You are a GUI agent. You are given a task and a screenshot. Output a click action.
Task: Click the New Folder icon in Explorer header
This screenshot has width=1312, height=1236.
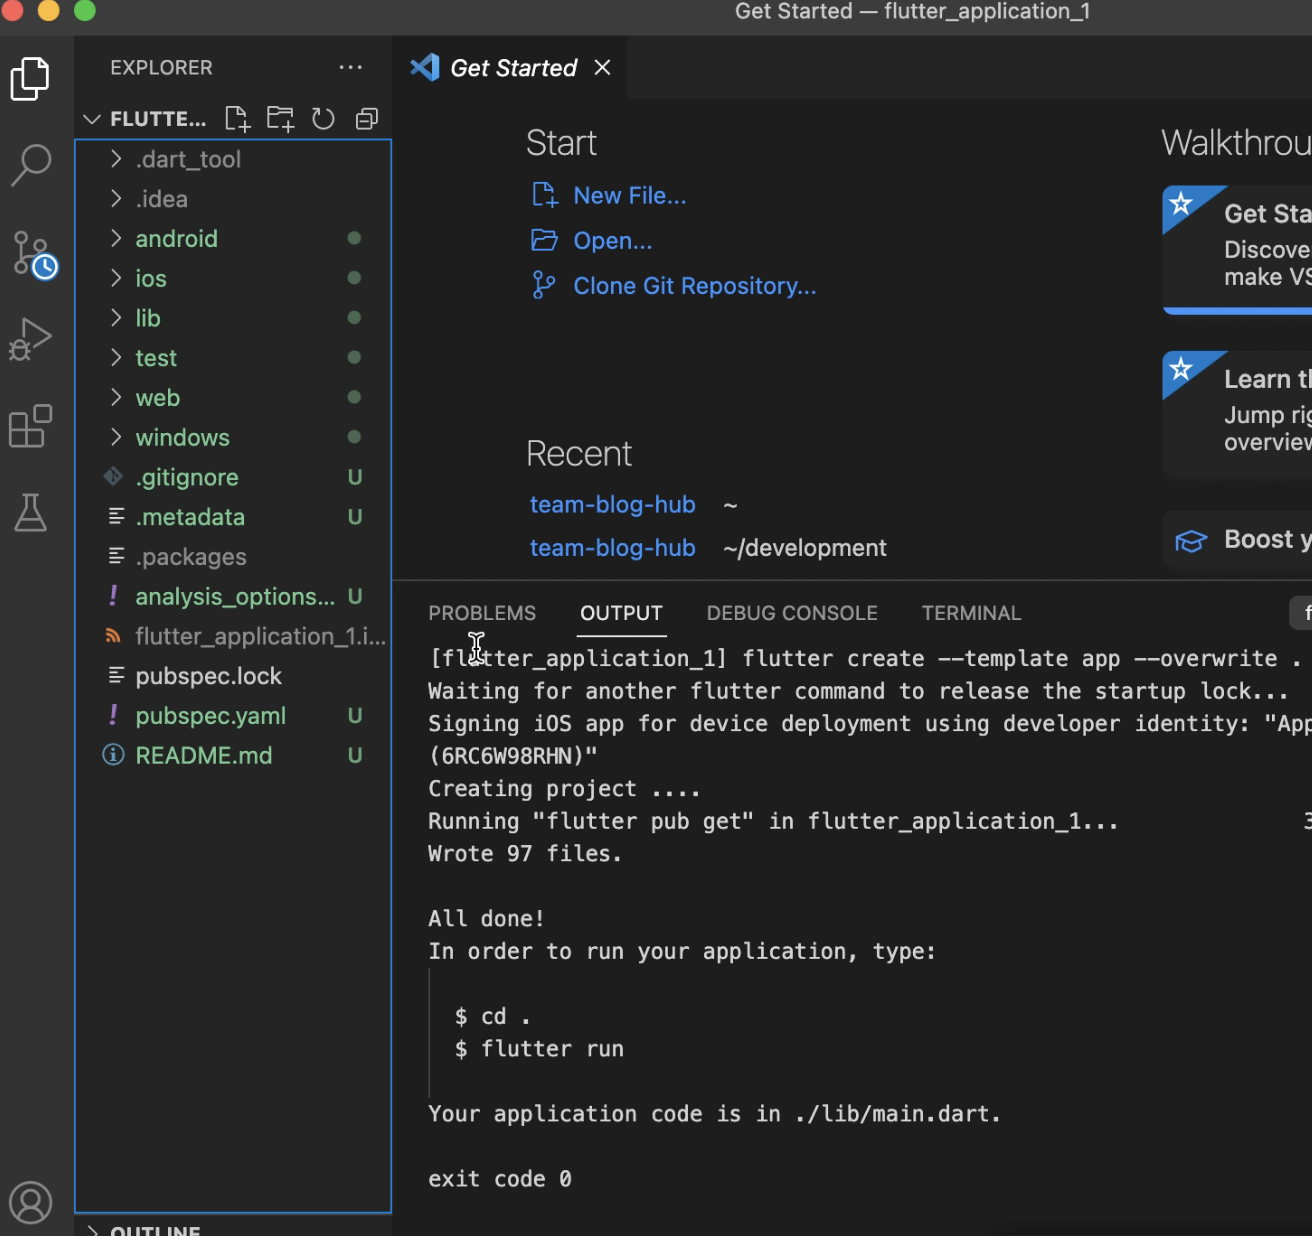coord(280,119)
